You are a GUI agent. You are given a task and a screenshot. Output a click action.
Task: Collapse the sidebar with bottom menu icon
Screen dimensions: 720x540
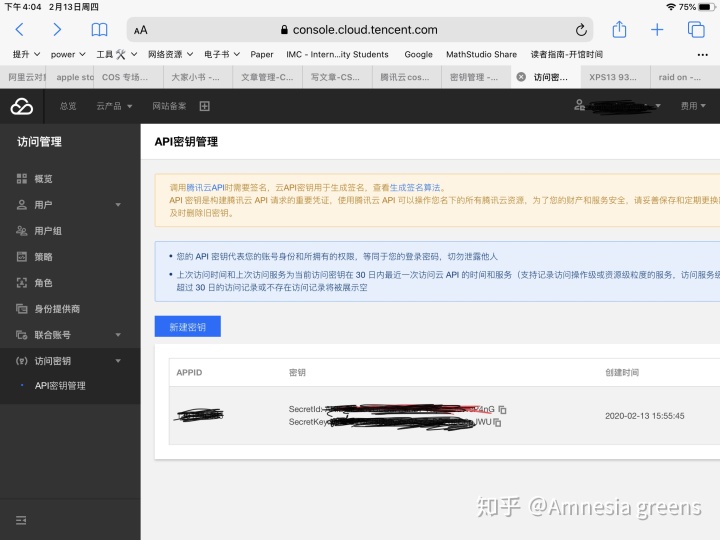pos(21,520)
